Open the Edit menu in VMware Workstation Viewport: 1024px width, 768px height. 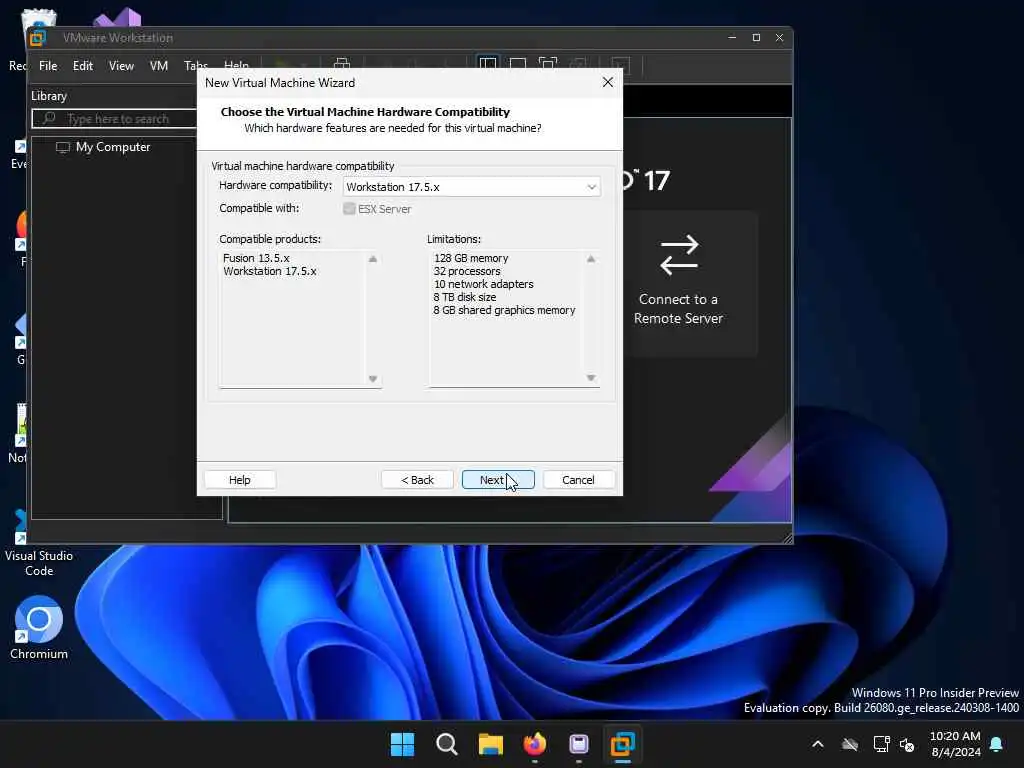pos(82,66)
